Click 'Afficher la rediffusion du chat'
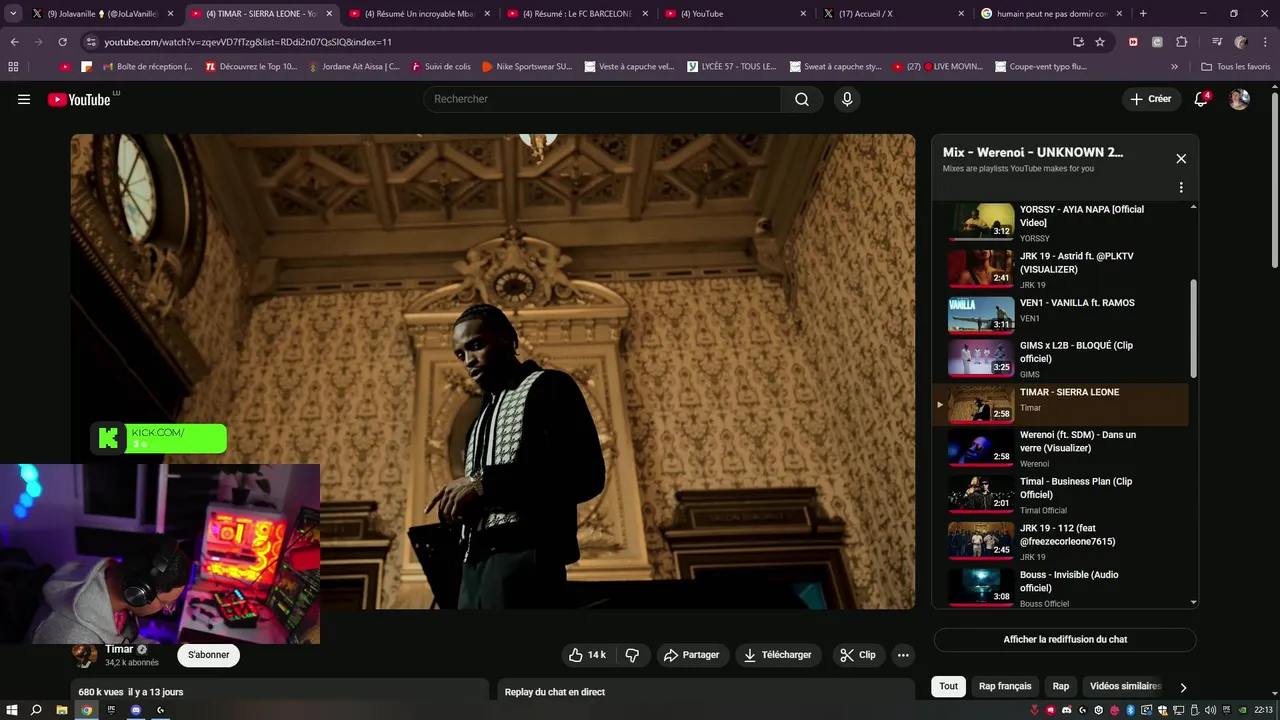 (1065, 639)
